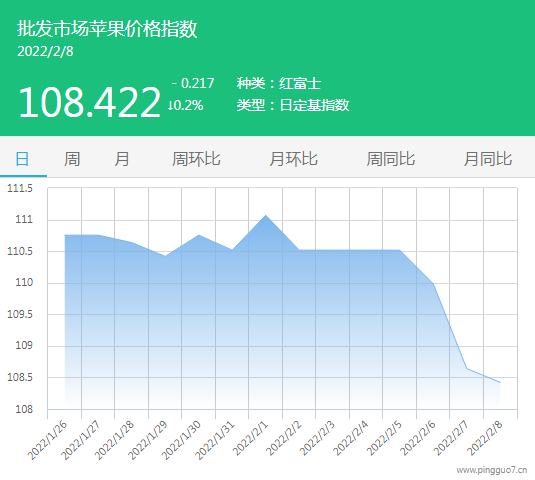Click the chart peak at 2022/2/1
Viewport: 535px width, 480px height.
click(266, 215)
